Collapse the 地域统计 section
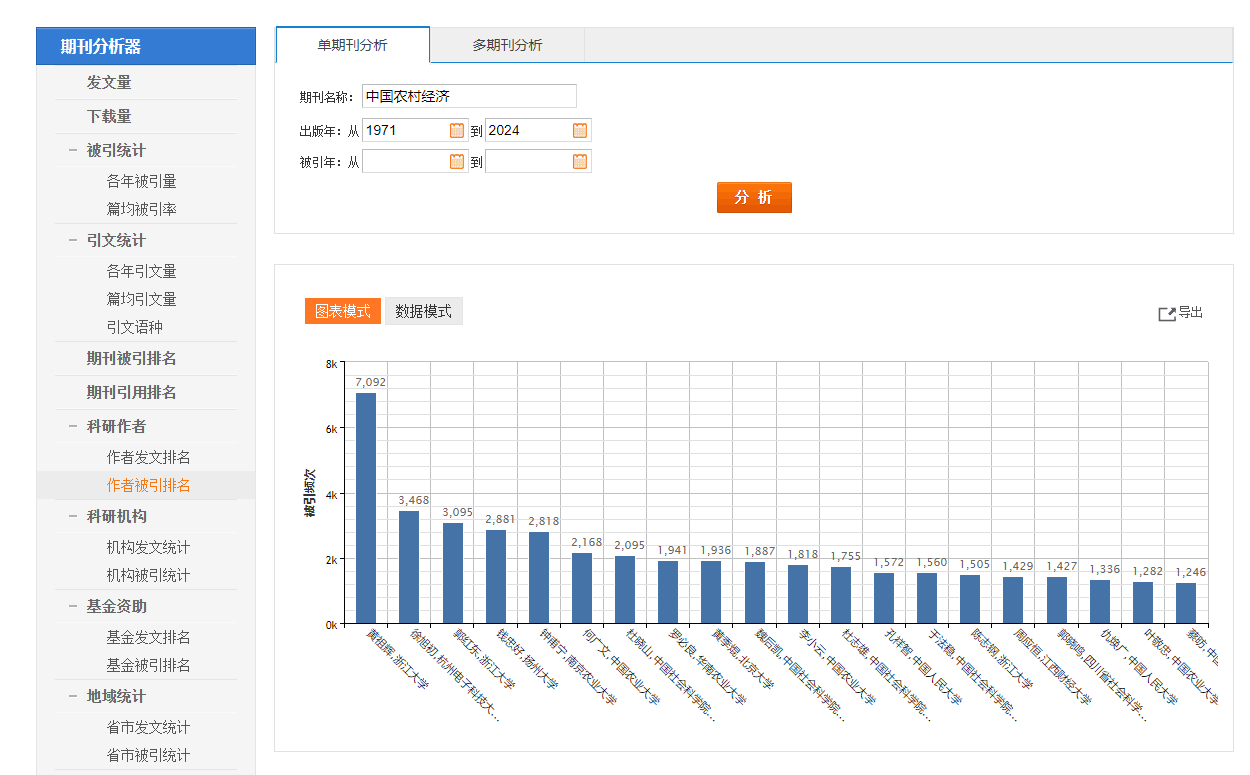The height and width of the screenshot is (775, 1250). 73,696
